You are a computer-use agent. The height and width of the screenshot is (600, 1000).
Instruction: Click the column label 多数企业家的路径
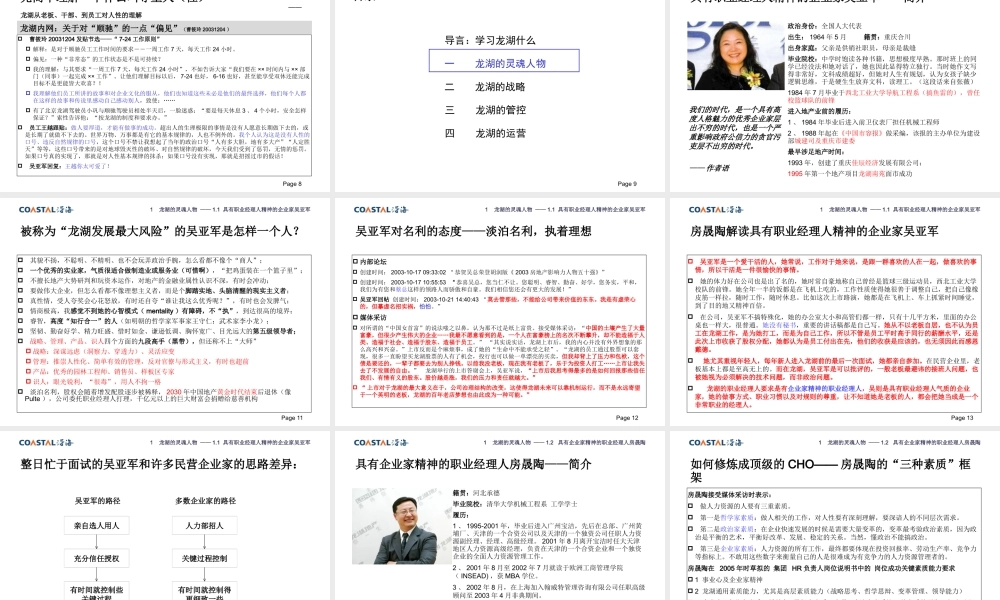click(205, 501)
